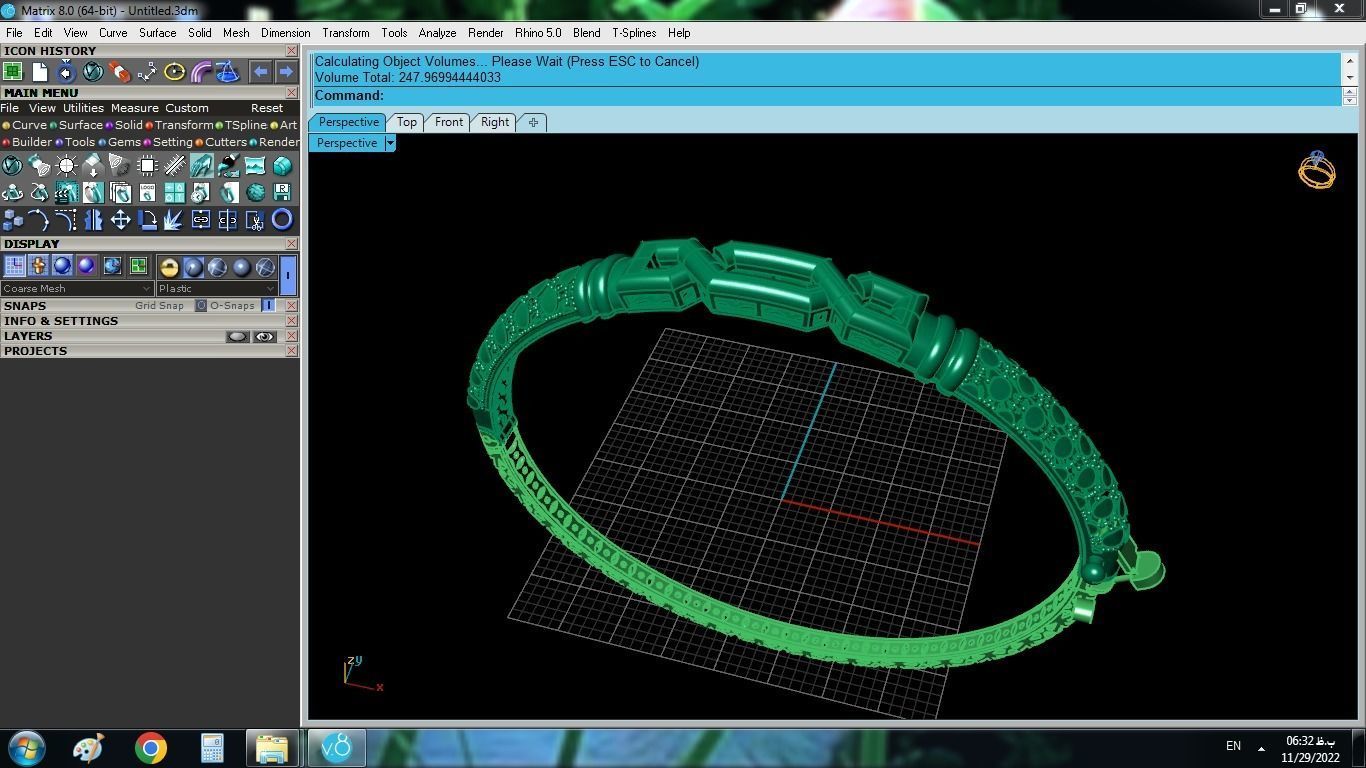Screen dimensions: 1366x768
Task: Click the red eraser icon in Icon History
Action: pos(120,72)
